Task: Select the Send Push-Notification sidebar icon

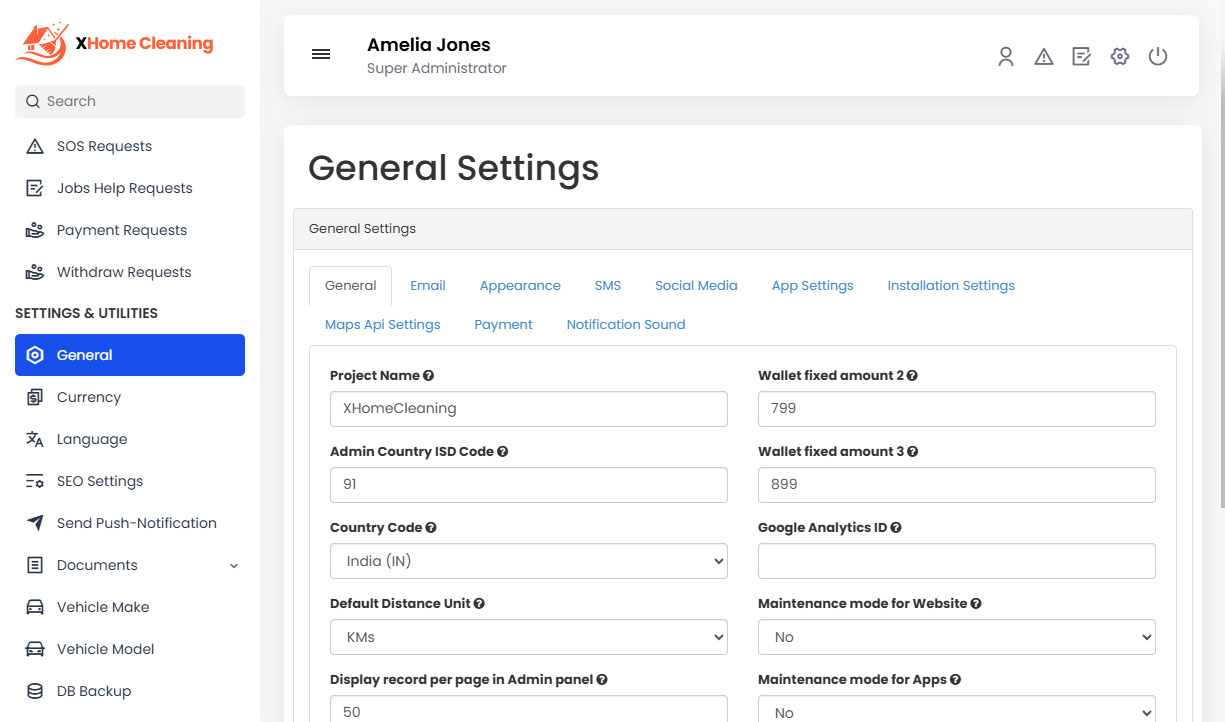Action: [x=33, y=522]
